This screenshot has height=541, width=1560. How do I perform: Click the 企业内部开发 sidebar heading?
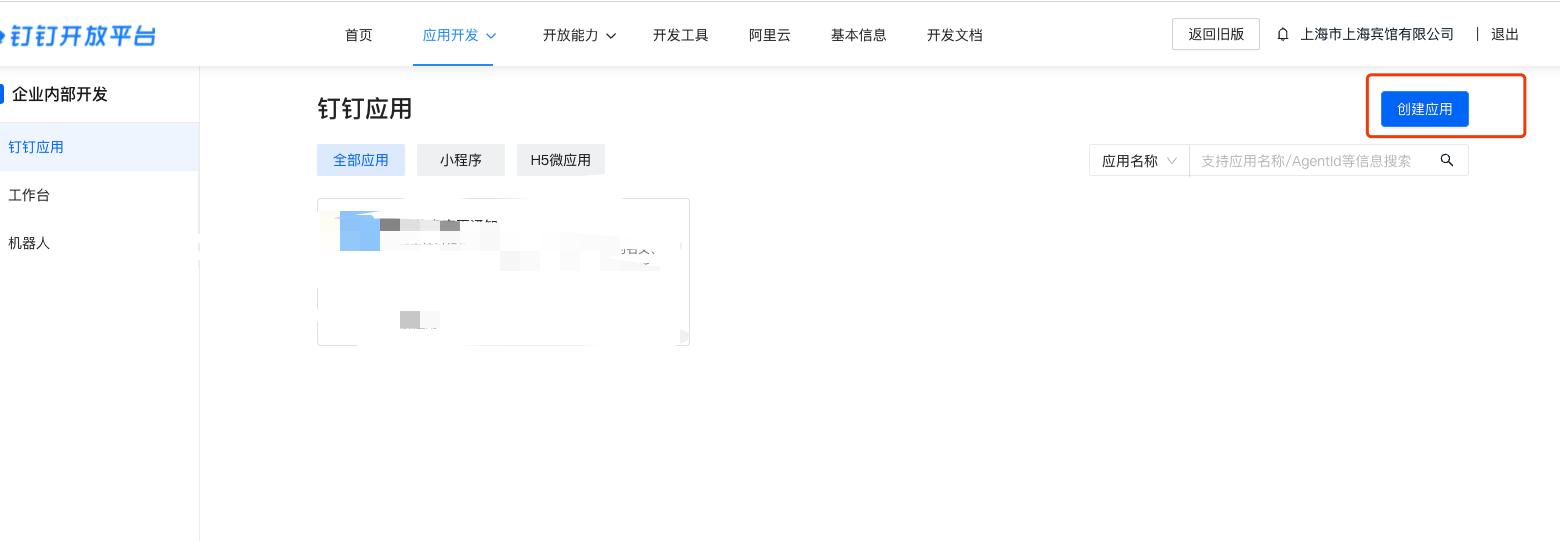point(59,95)
